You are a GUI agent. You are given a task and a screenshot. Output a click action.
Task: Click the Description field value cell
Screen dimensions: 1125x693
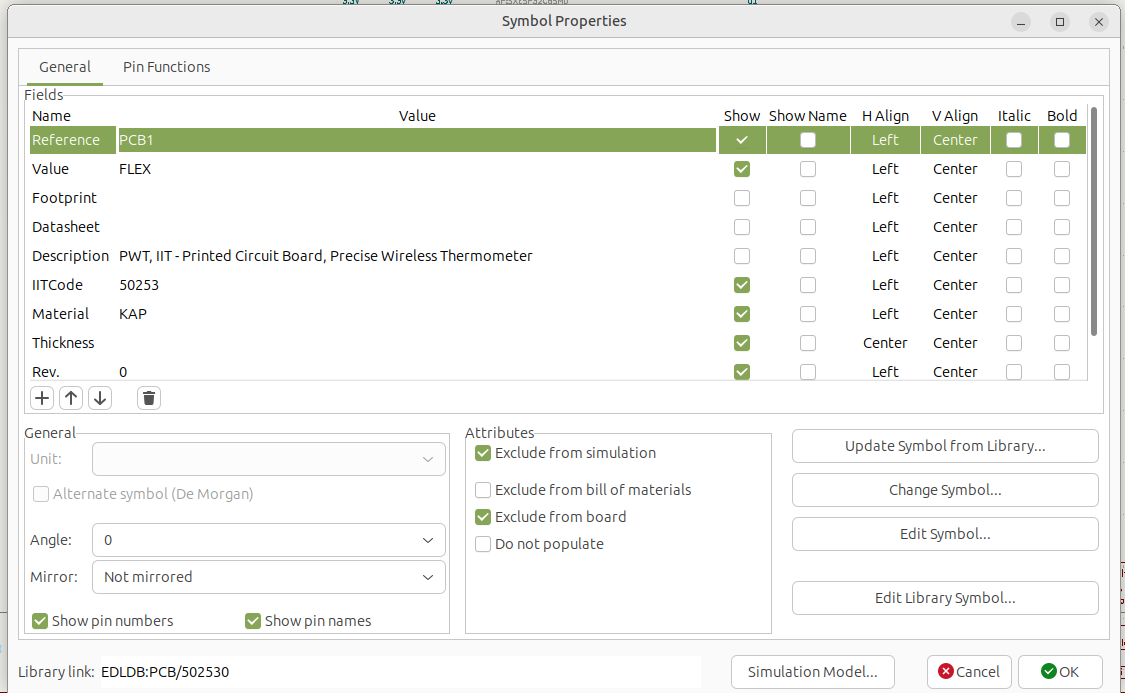tap(415, 256)
